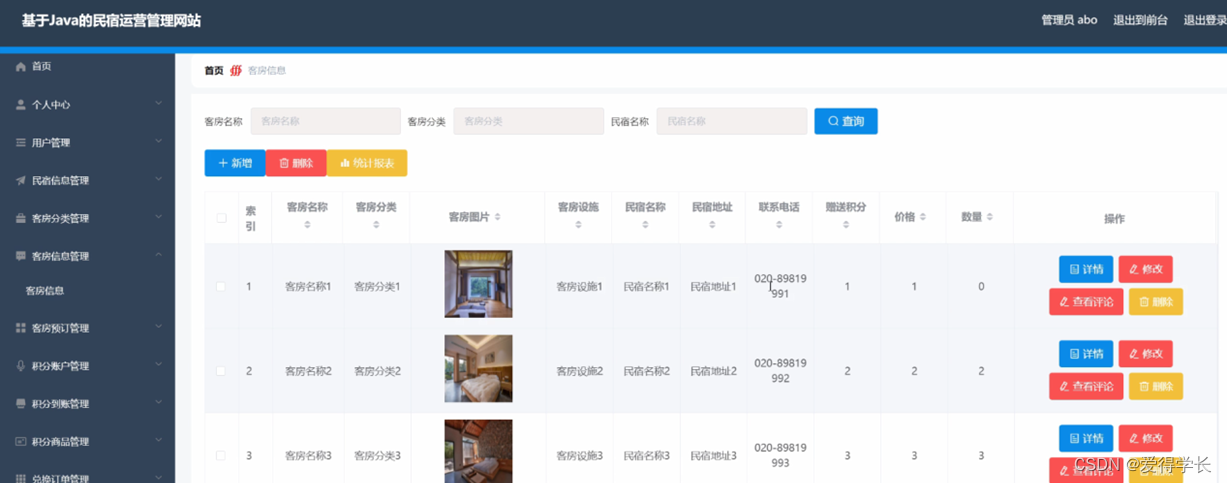Check the checkbox for row 2

pyautogui.click(x=221, y=371)
